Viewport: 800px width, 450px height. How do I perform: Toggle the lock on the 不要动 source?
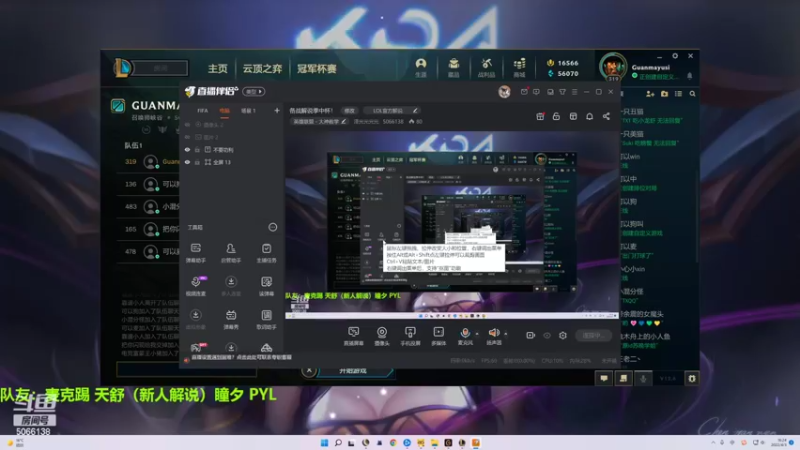point(197,150)
